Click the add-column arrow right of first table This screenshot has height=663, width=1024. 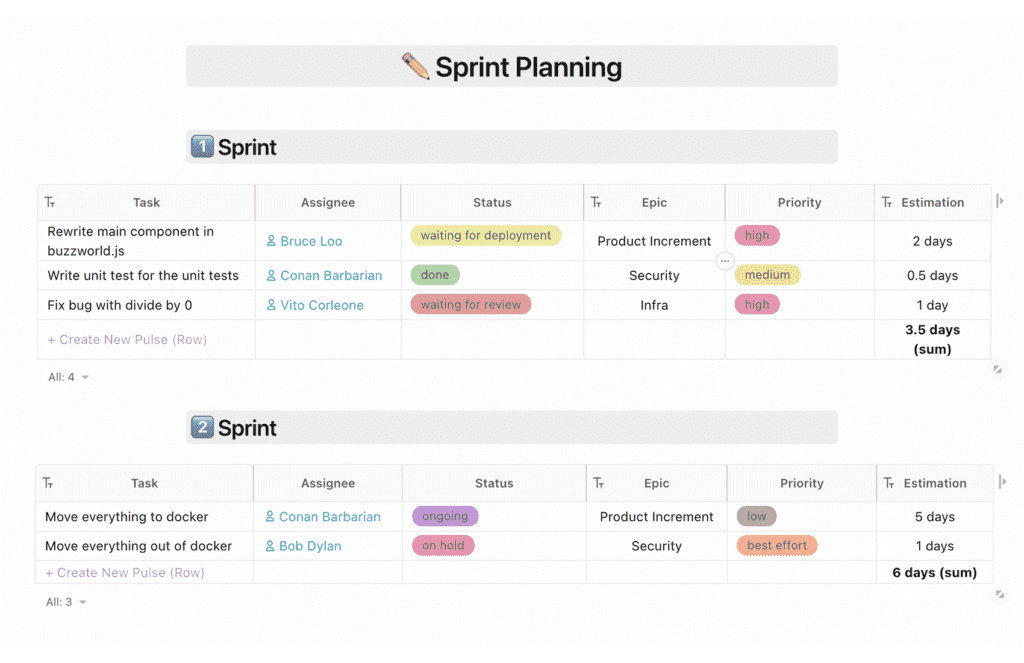click(x=1000, y=202)
